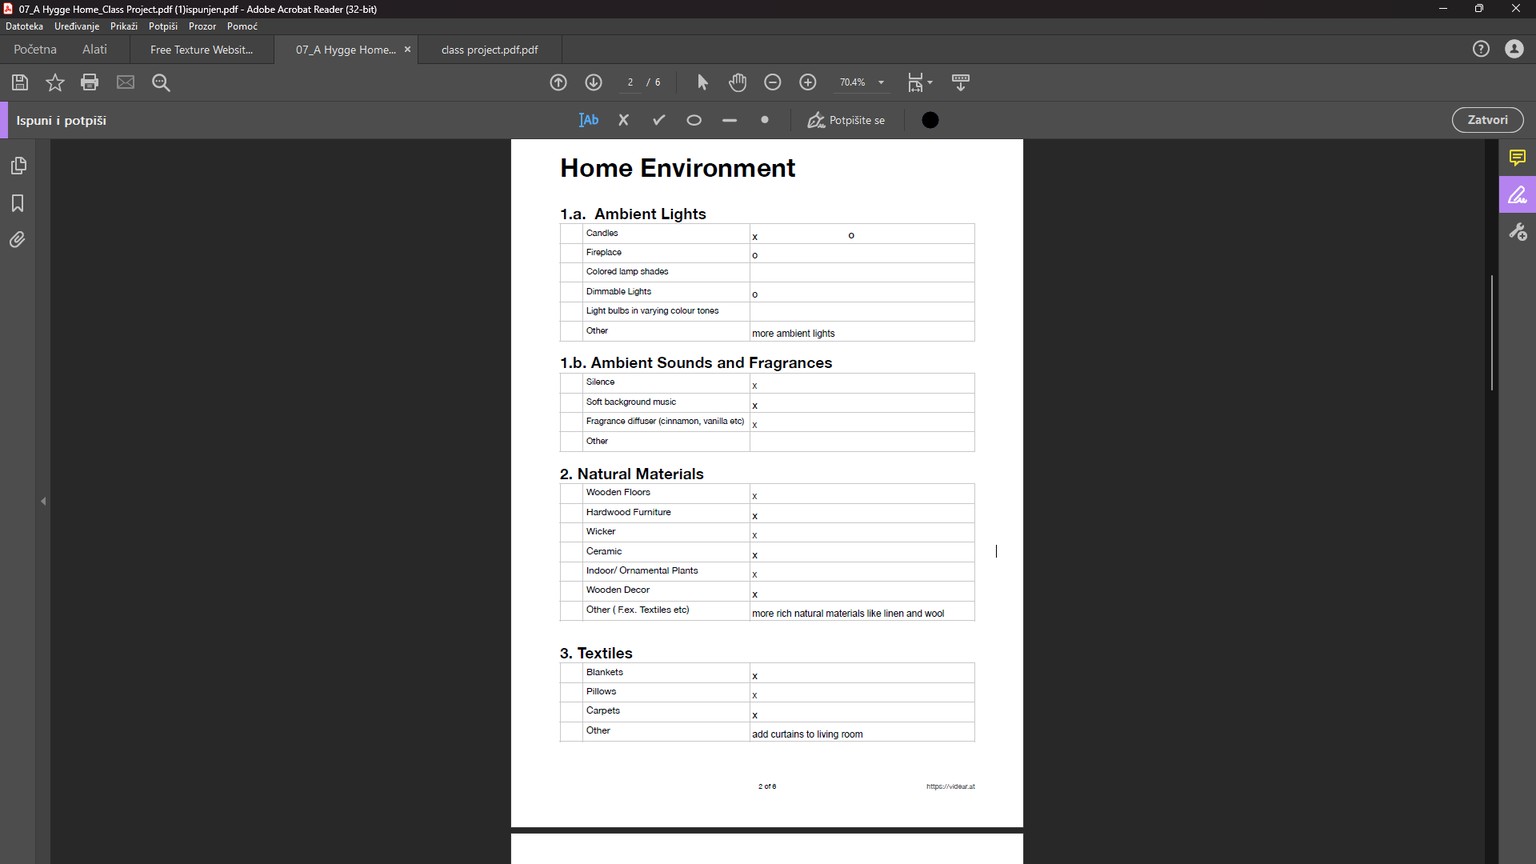Click the 'more rich natural materials' field text
This screenshot has width=1536, height=864.
tap(848, 614)
